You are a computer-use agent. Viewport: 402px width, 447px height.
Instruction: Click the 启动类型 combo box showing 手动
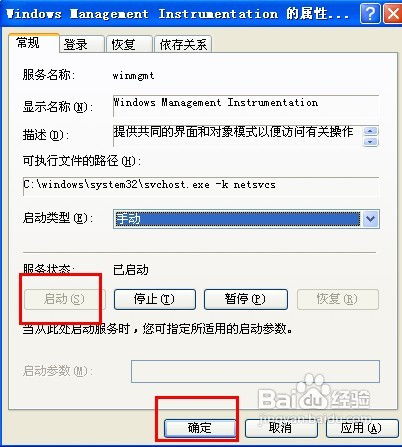click(x=246, y=219)
